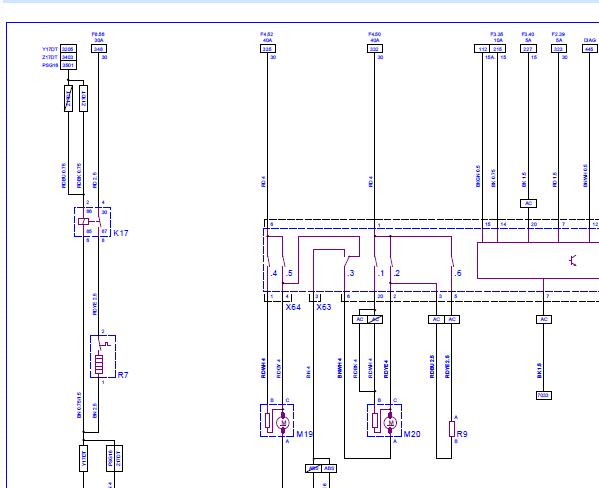This screenshot has height=488, width=599.
Task: Click the unstruck ABS variant box
Action: click(329, 469)
